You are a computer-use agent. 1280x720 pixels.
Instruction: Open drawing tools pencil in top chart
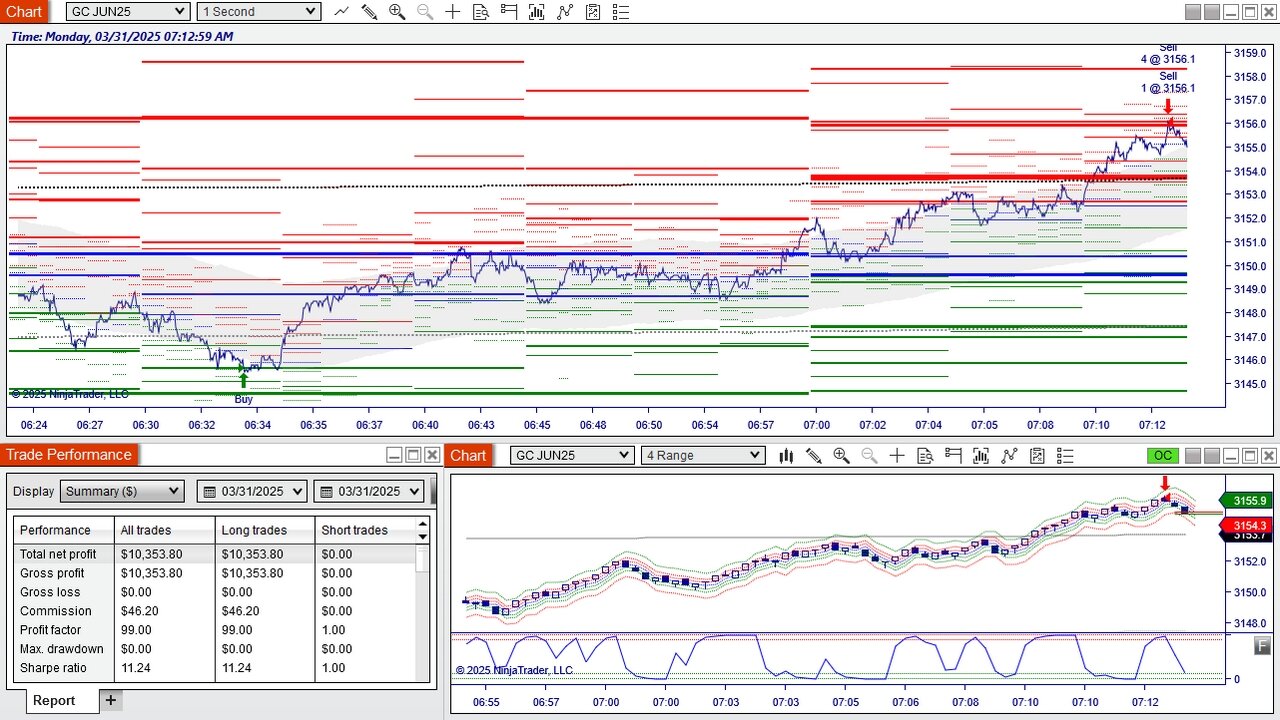pos(369,12)
